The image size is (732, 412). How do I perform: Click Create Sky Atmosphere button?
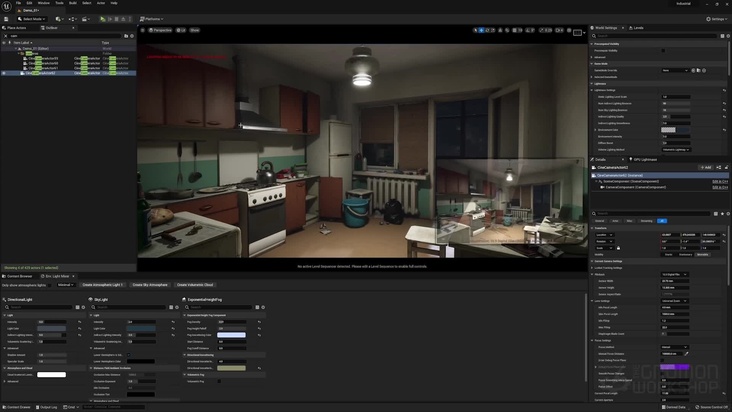[150, 284]
